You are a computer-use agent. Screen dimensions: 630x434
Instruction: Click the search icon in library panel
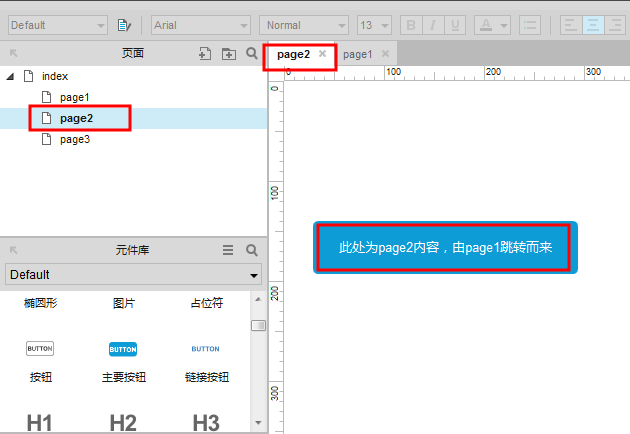[x=252, y=250]
